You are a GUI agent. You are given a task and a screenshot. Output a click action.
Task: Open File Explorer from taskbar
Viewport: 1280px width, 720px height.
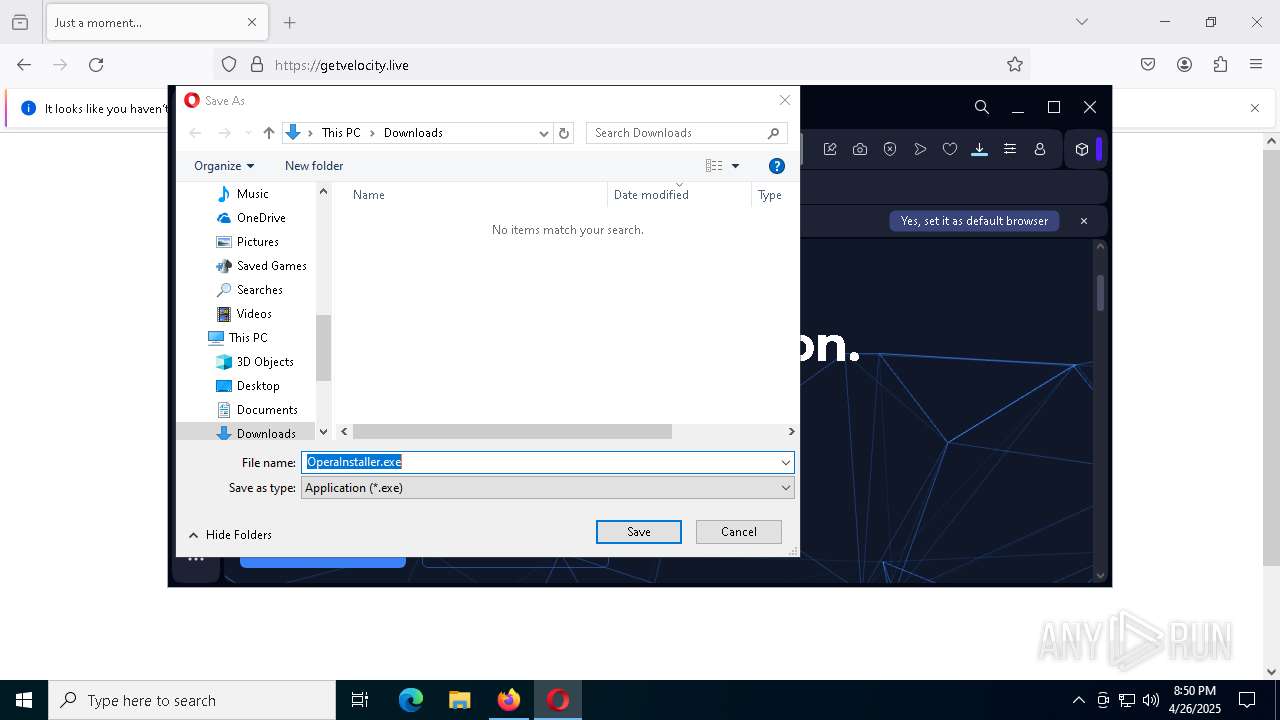tap(459, 700)
